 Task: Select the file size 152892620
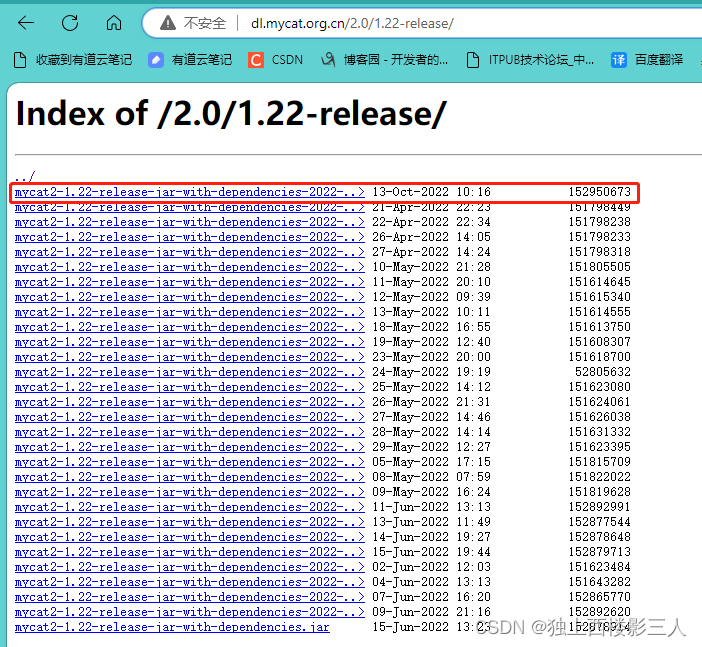pos(599,612)
